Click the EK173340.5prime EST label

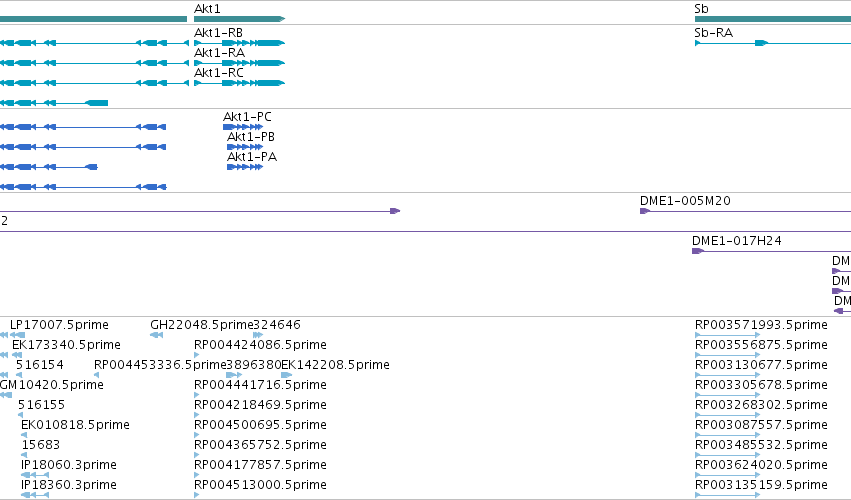pyautogui.click(x=66, y=345)
